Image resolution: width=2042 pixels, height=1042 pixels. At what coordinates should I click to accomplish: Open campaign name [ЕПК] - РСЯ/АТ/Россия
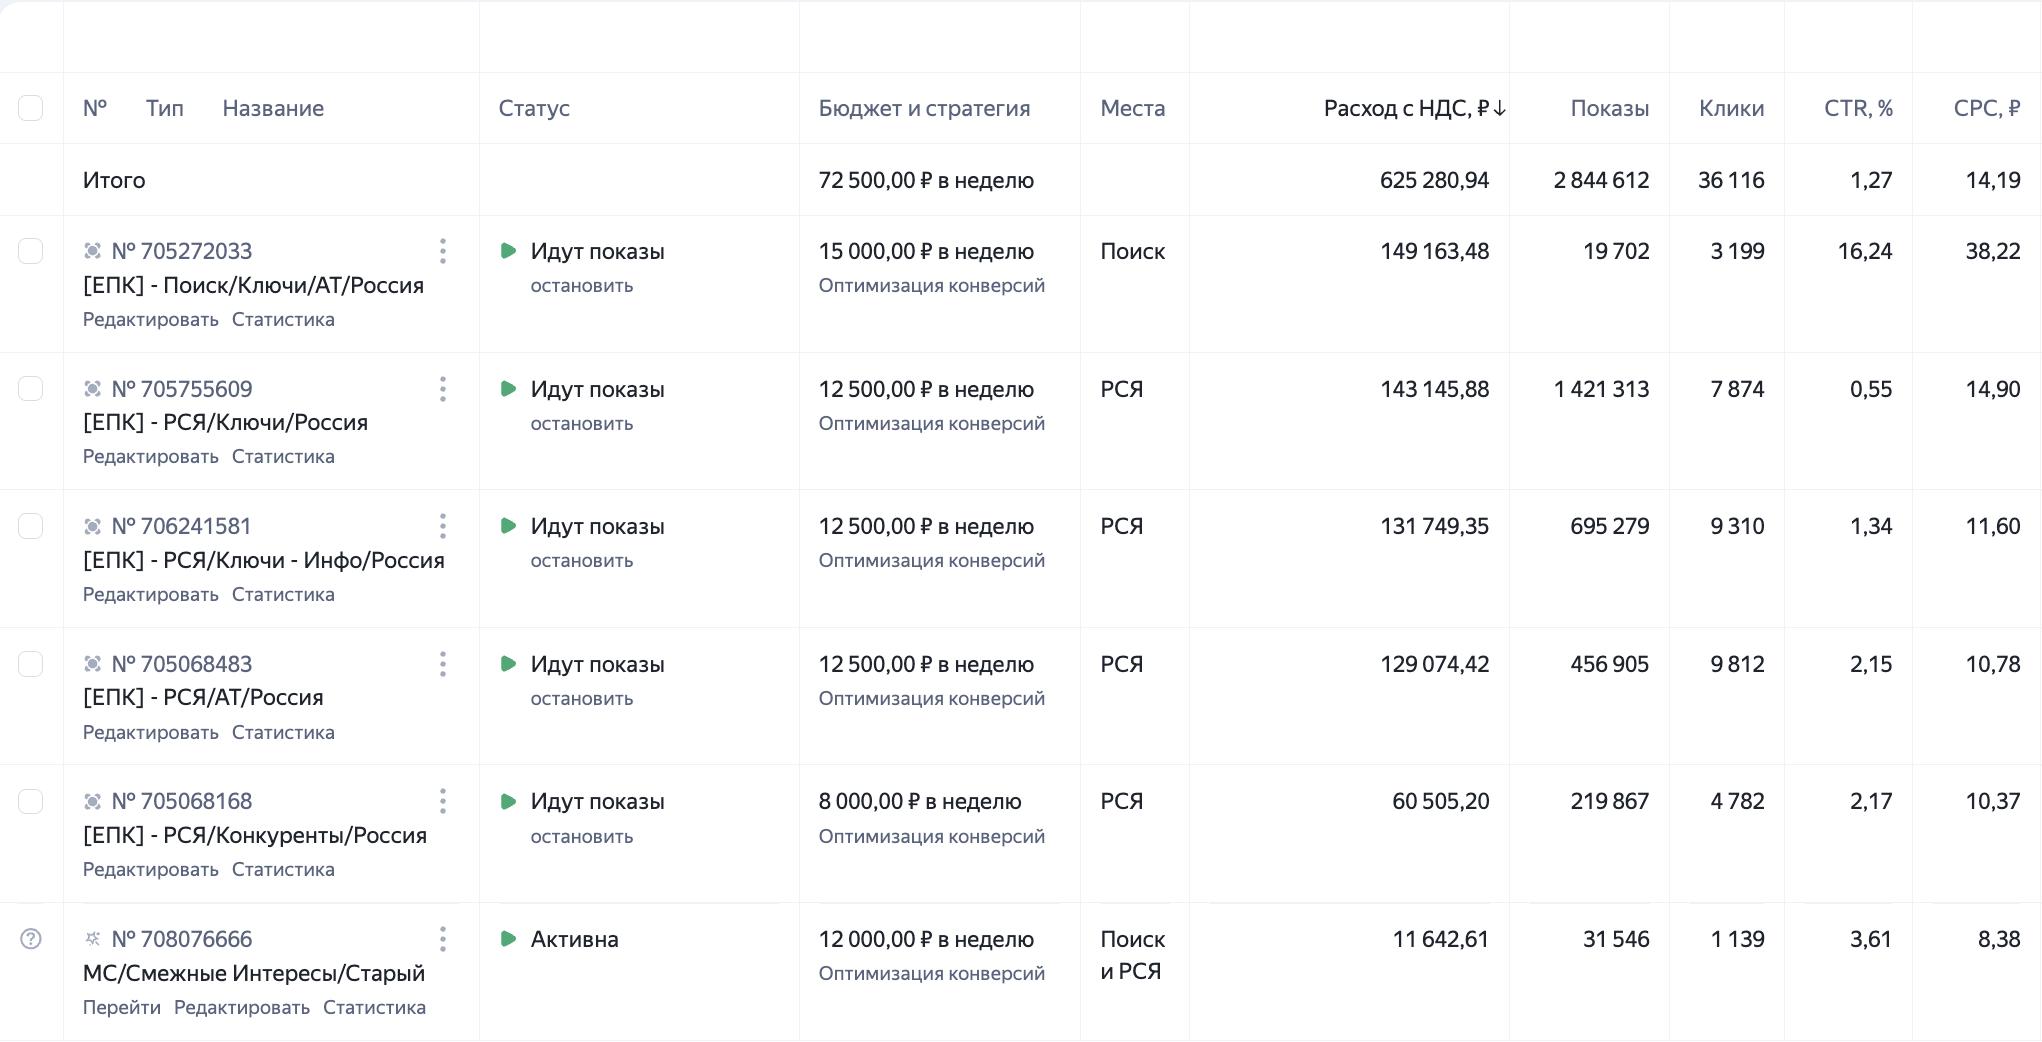click(203, 698)
